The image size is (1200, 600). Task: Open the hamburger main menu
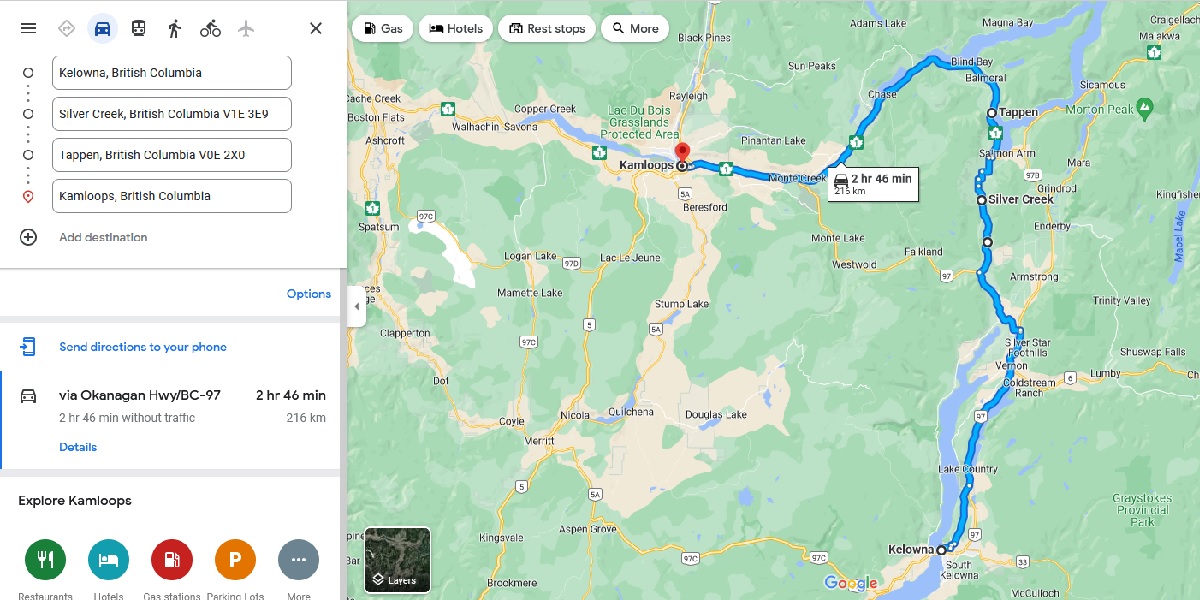coord(28,28)
